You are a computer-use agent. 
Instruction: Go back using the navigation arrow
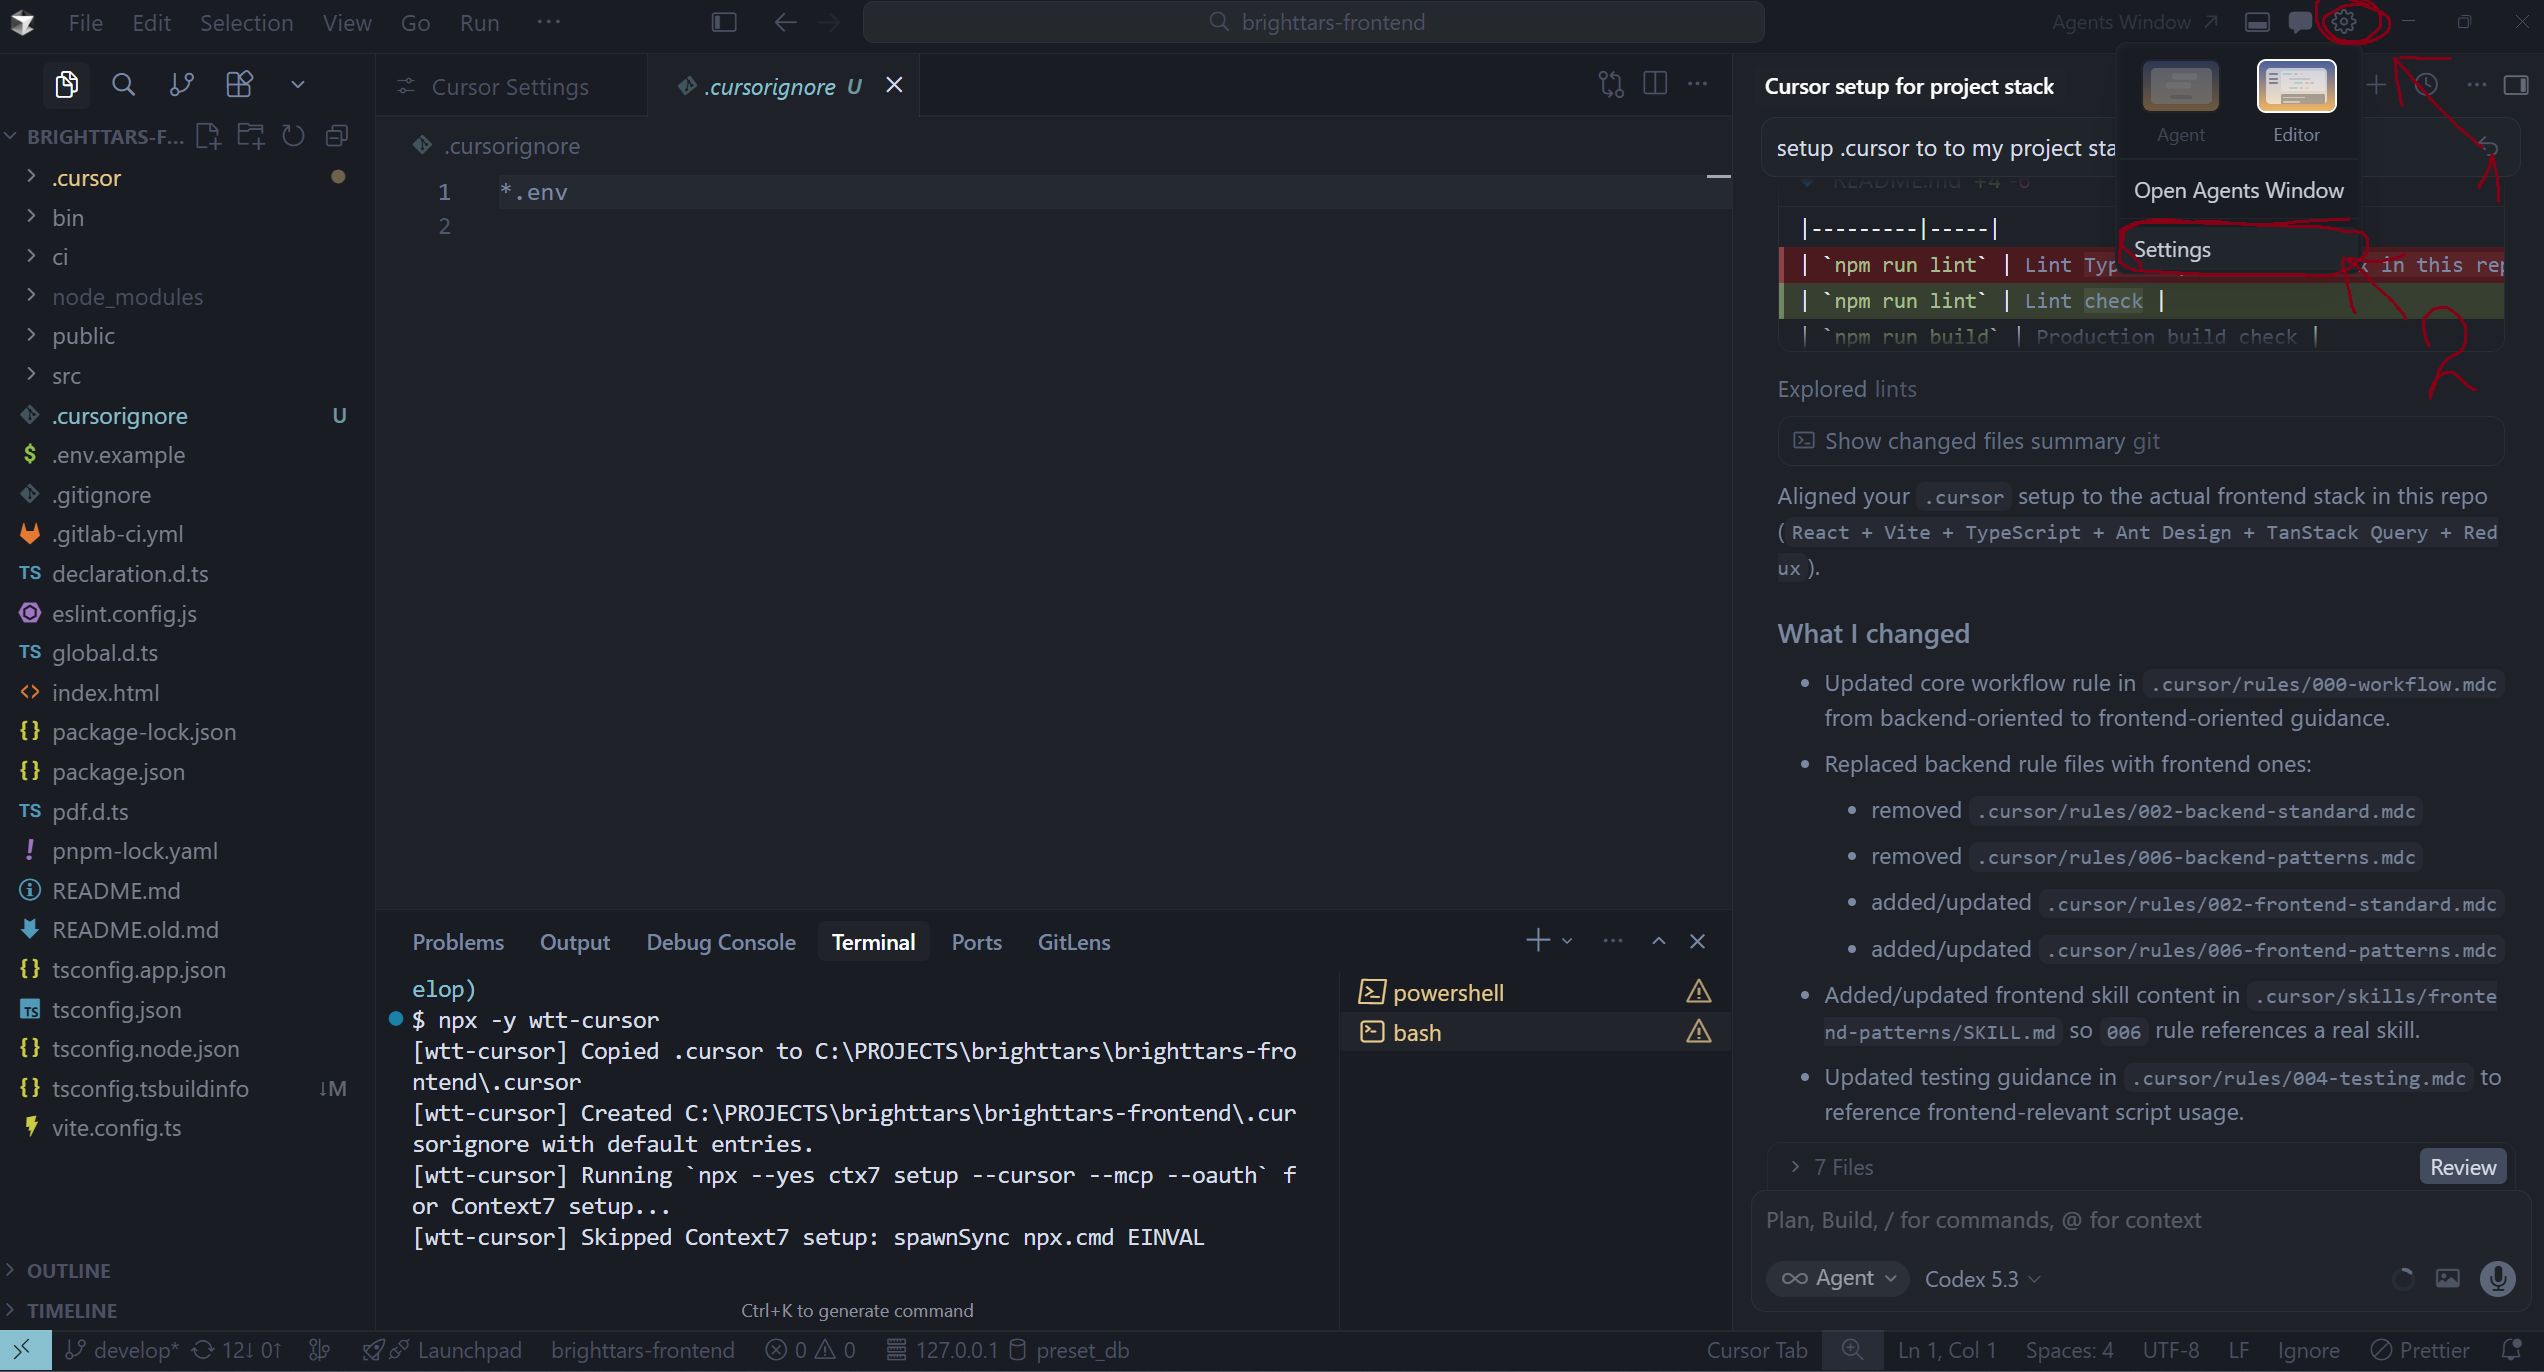785,22
